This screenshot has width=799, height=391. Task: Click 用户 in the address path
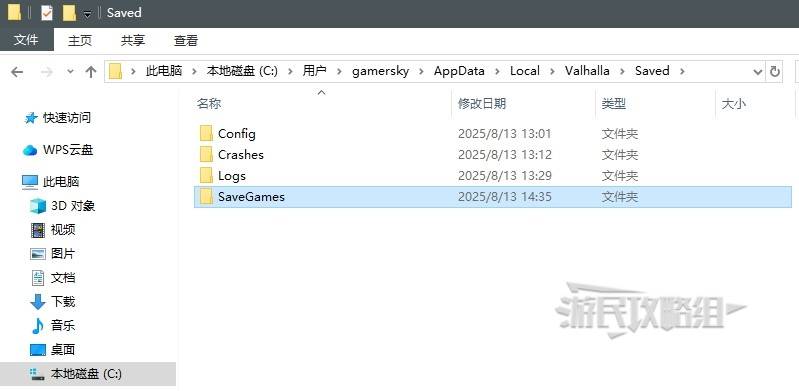tap(314, 71)
